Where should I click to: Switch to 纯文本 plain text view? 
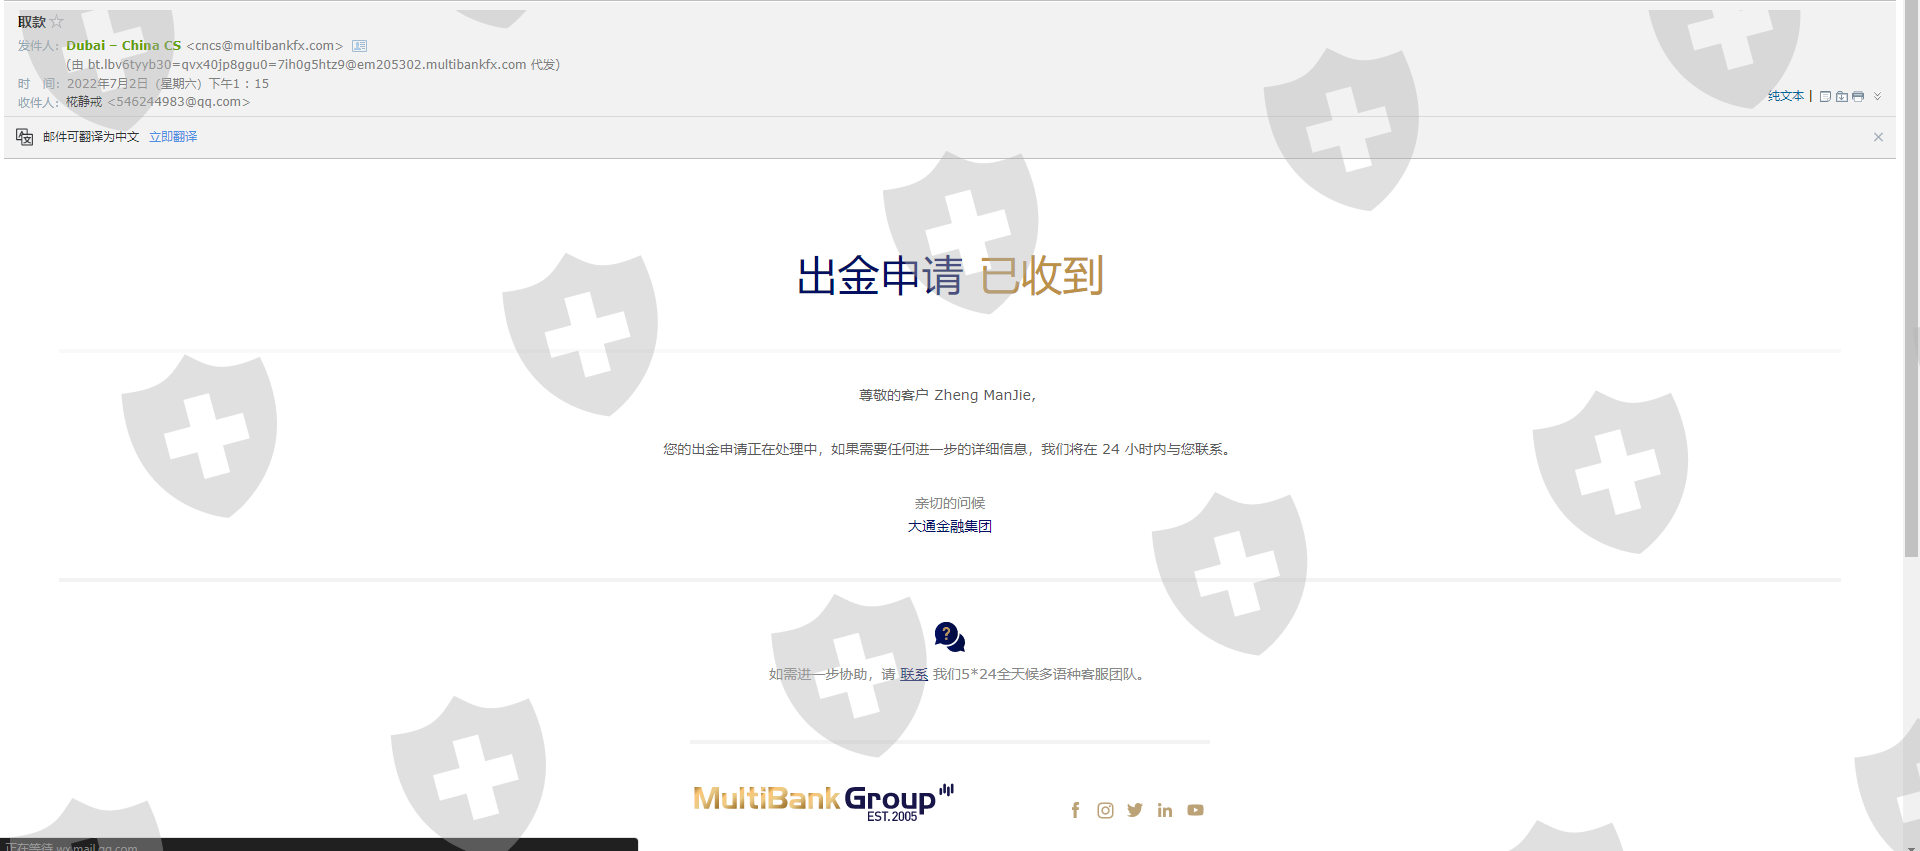click(1785, 96)
